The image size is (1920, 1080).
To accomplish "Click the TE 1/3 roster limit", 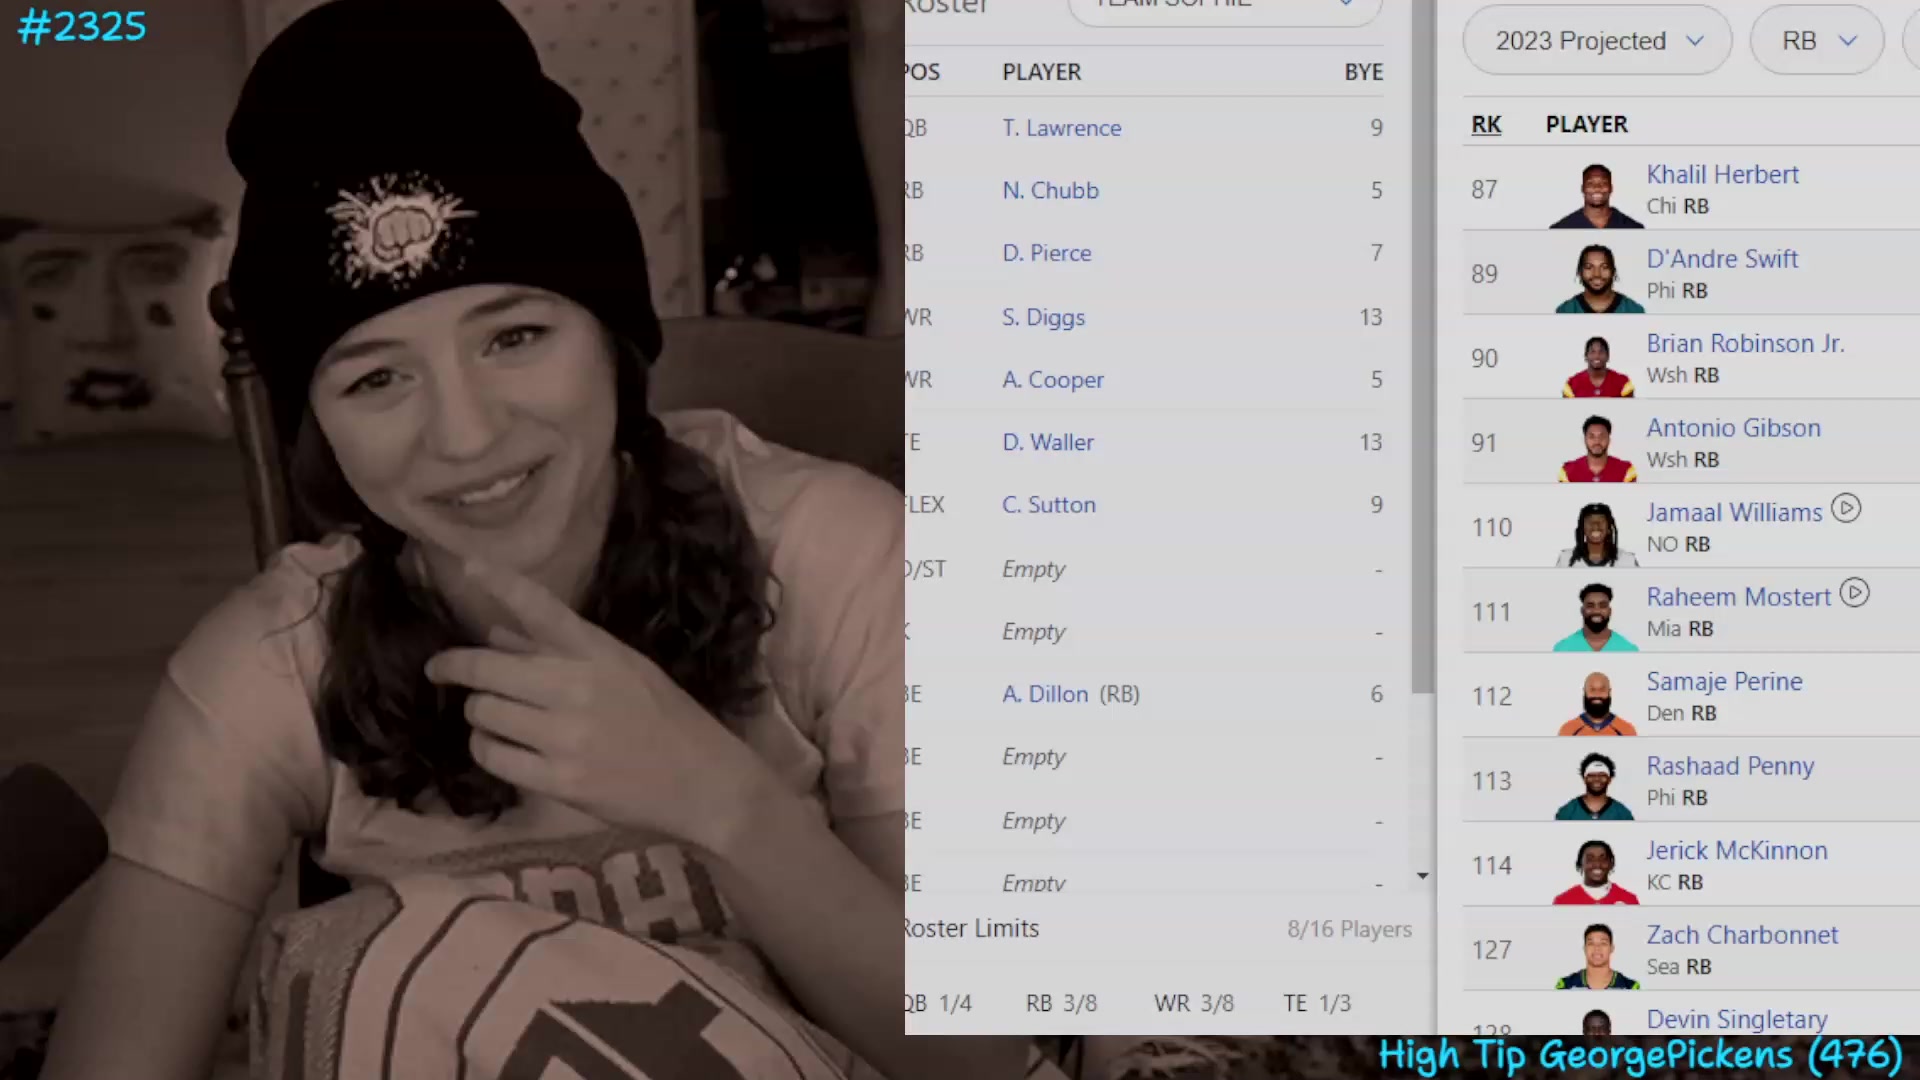I will [1317, 1003].
